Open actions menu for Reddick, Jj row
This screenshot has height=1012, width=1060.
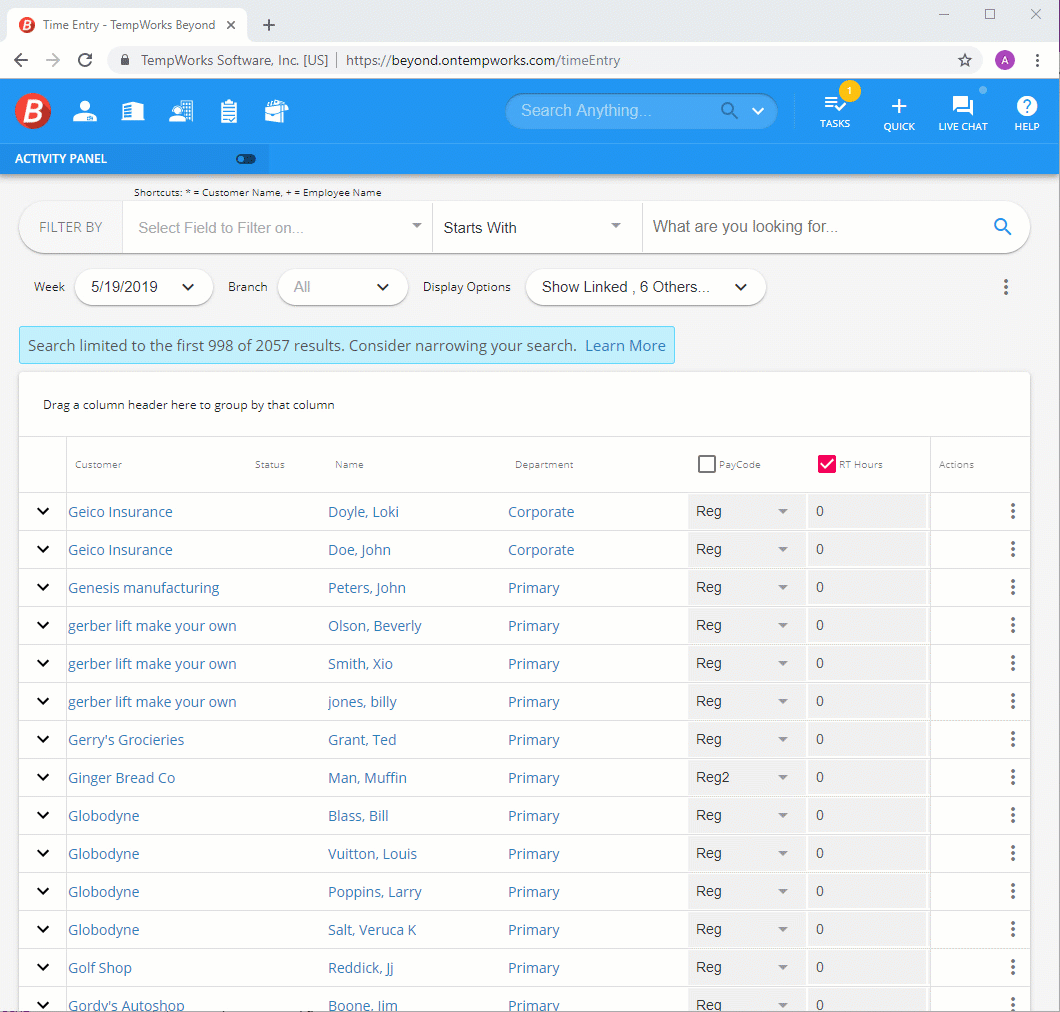pos(1013,967)
